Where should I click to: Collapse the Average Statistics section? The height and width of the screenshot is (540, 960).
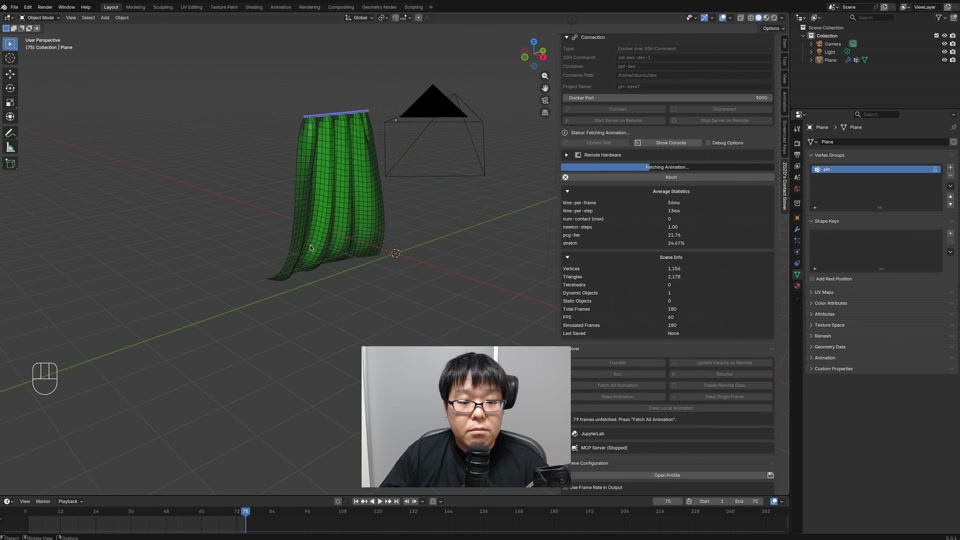click(567, 191)
